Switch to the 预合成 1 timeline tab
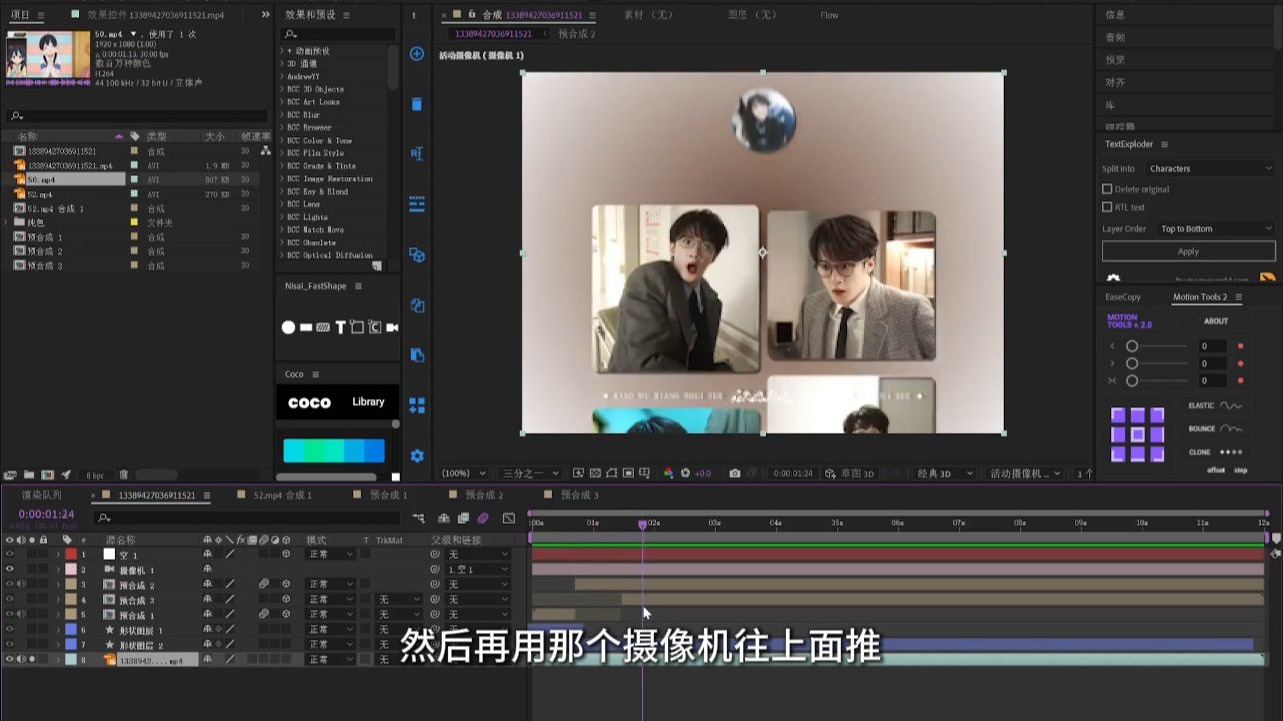This screenshot has height=721, width=1283. (x=388, y=495)
